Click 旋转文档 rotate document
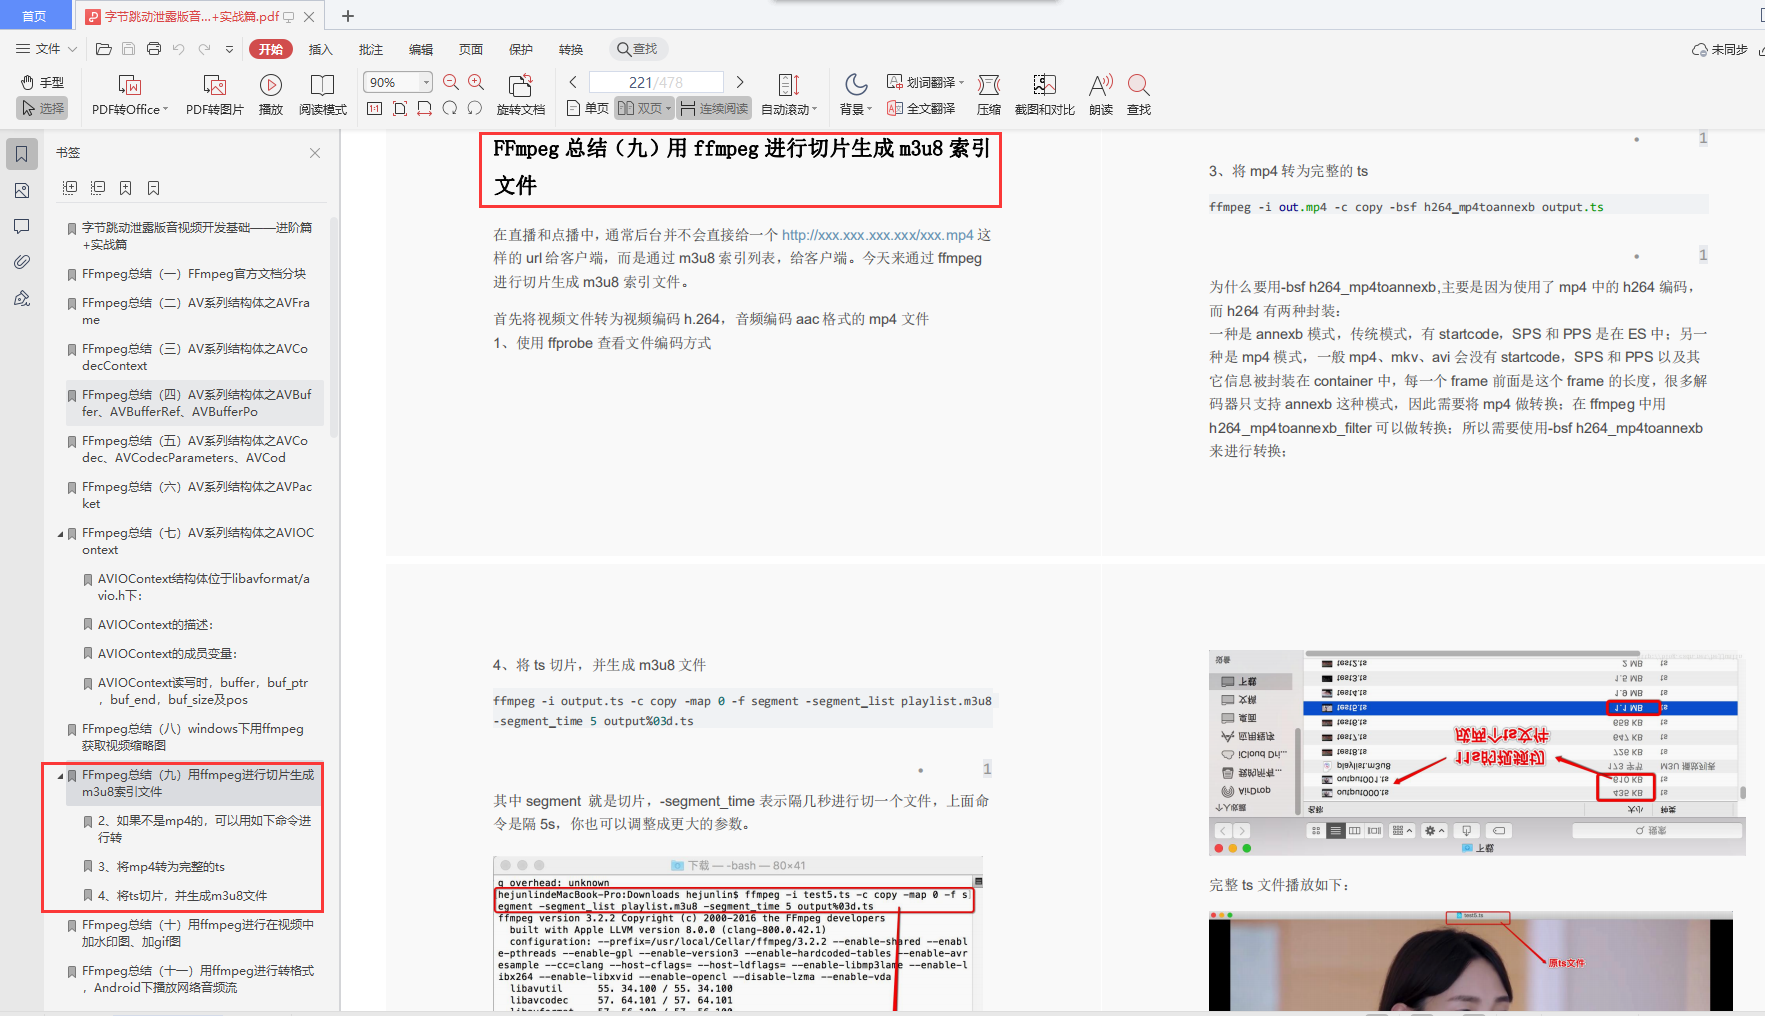This screenshot has height=1016, width=1765. (521, 95)
